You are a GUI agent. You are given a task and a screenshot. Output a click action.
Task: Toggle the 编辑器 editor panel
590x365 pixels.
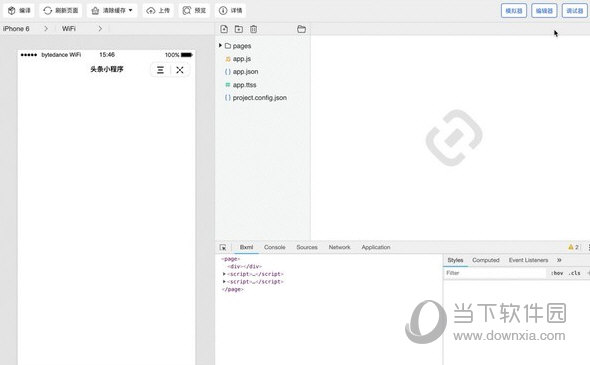click(x=544, y=11)
